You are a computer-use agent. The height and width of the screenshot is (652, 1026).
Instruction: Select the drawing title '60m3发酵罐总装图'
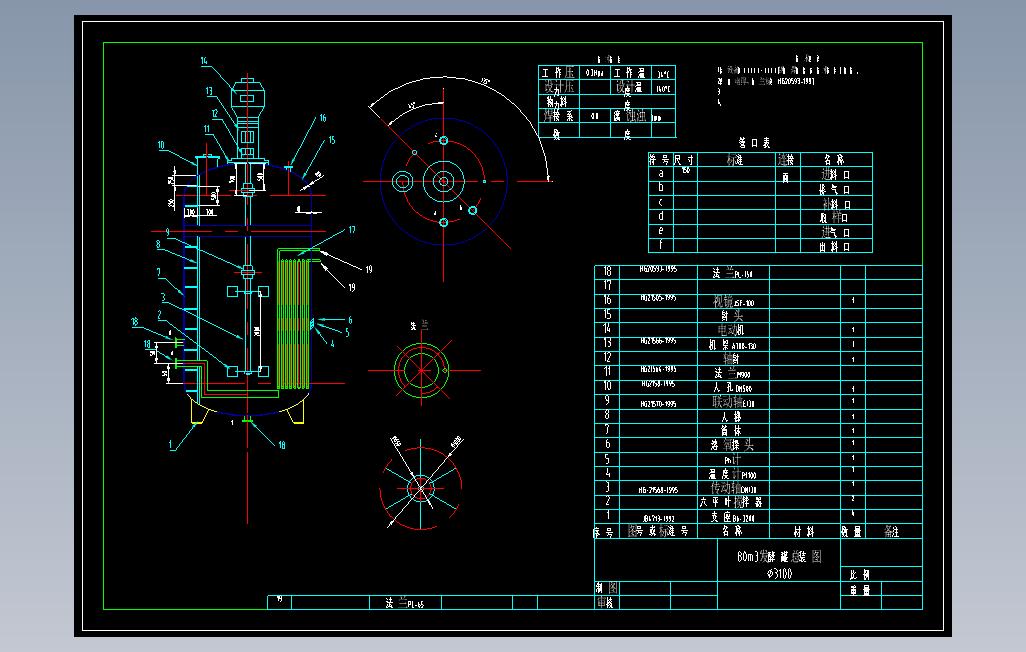779,556
